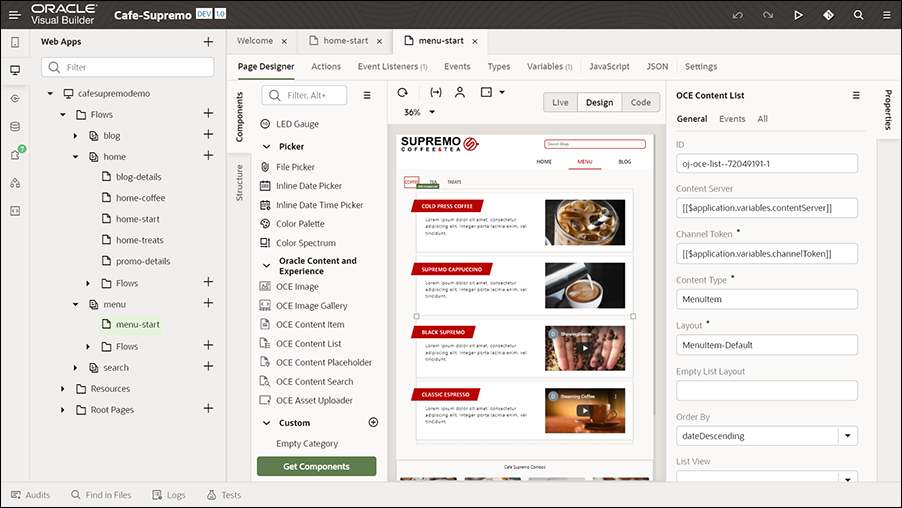Image resolution: width=902 pixels, height=508 pixels.
Task: Open the user roles person icon
Action: (460, 92)
